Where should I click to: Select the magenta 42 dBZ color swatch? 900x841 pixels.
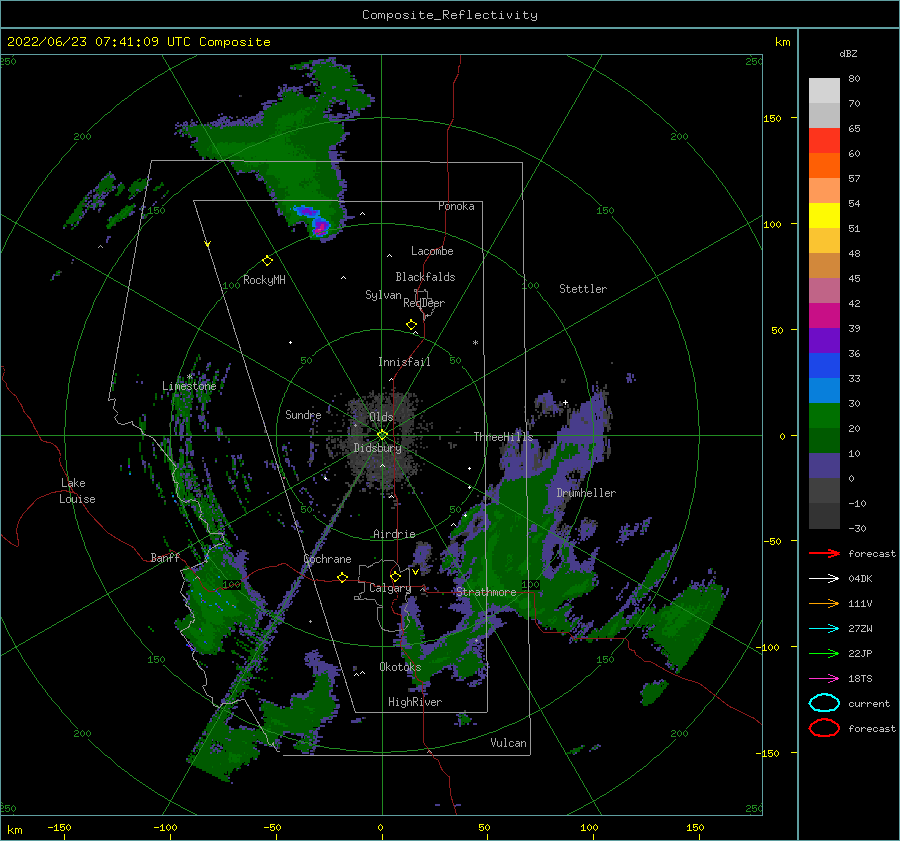824,315
